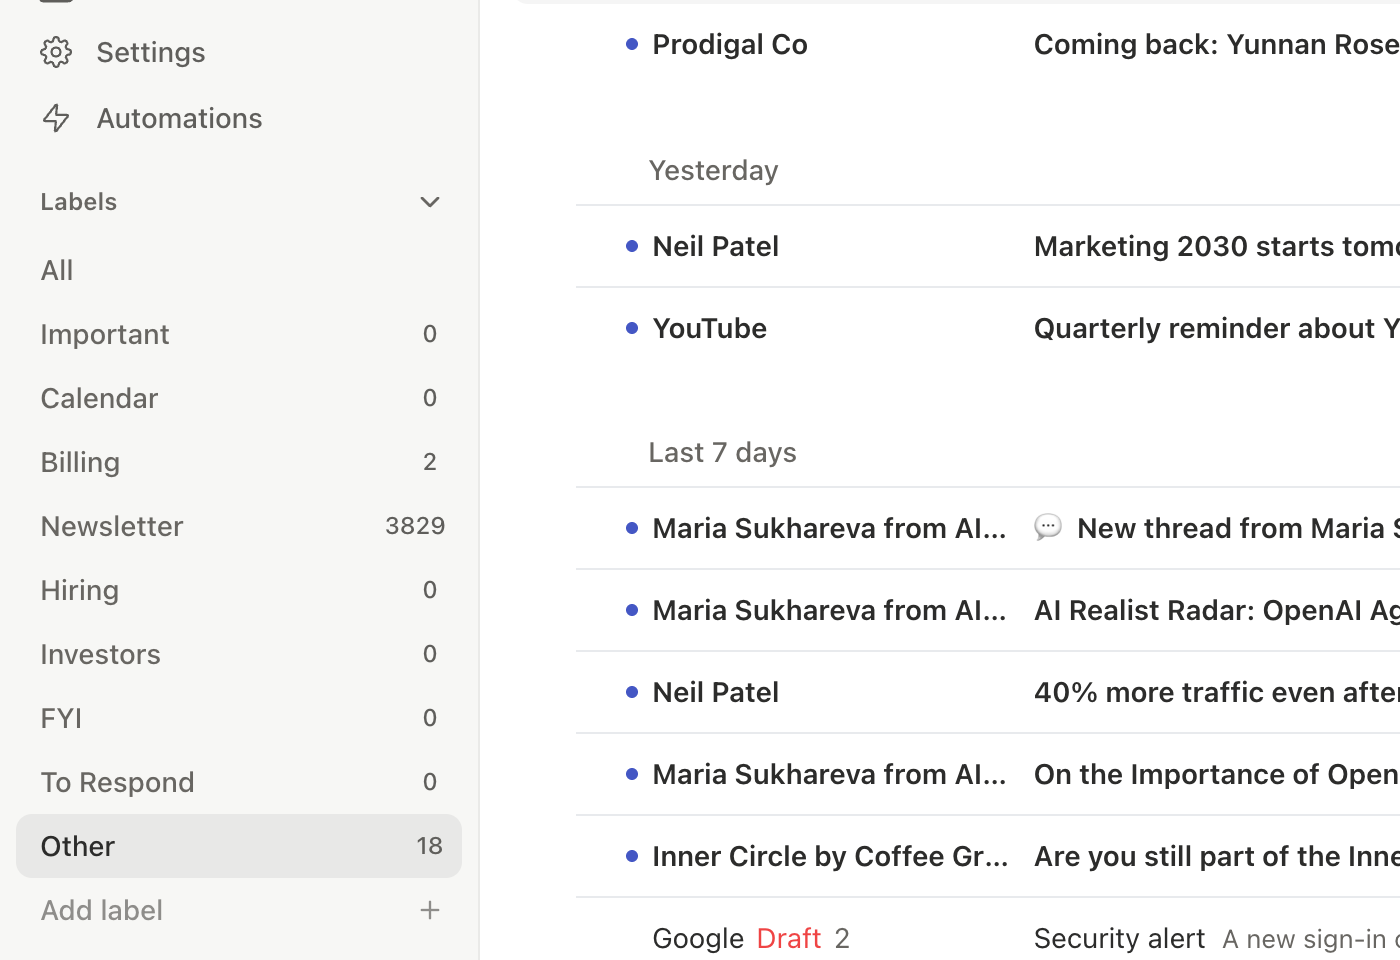
Task: Click the chat bubble icon on New thread email
Action: click(x=1047, y=527)
